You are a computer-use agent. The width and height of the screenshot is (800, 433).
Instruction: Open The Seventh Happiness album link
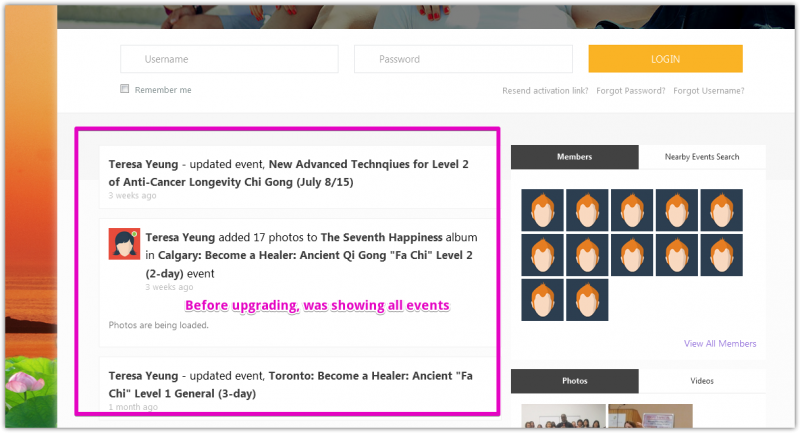(382, 238)
